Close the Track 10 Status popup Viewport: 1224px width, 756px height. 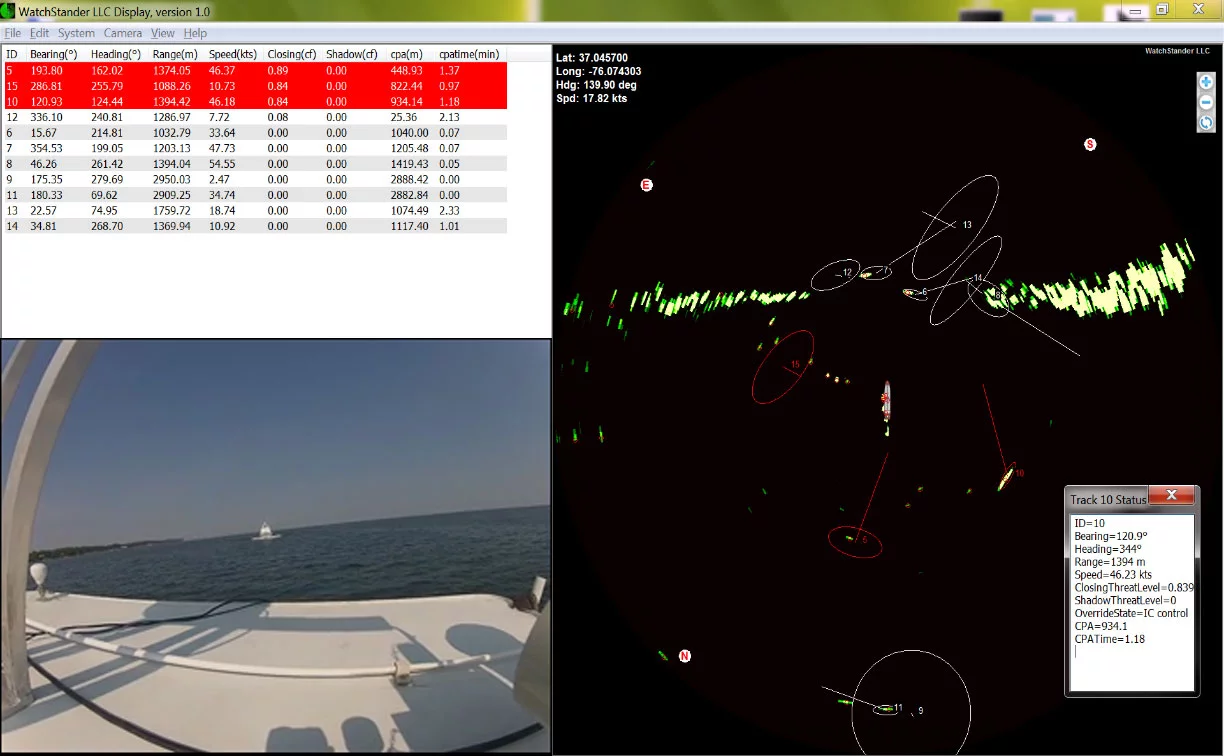pos(1171,494)
